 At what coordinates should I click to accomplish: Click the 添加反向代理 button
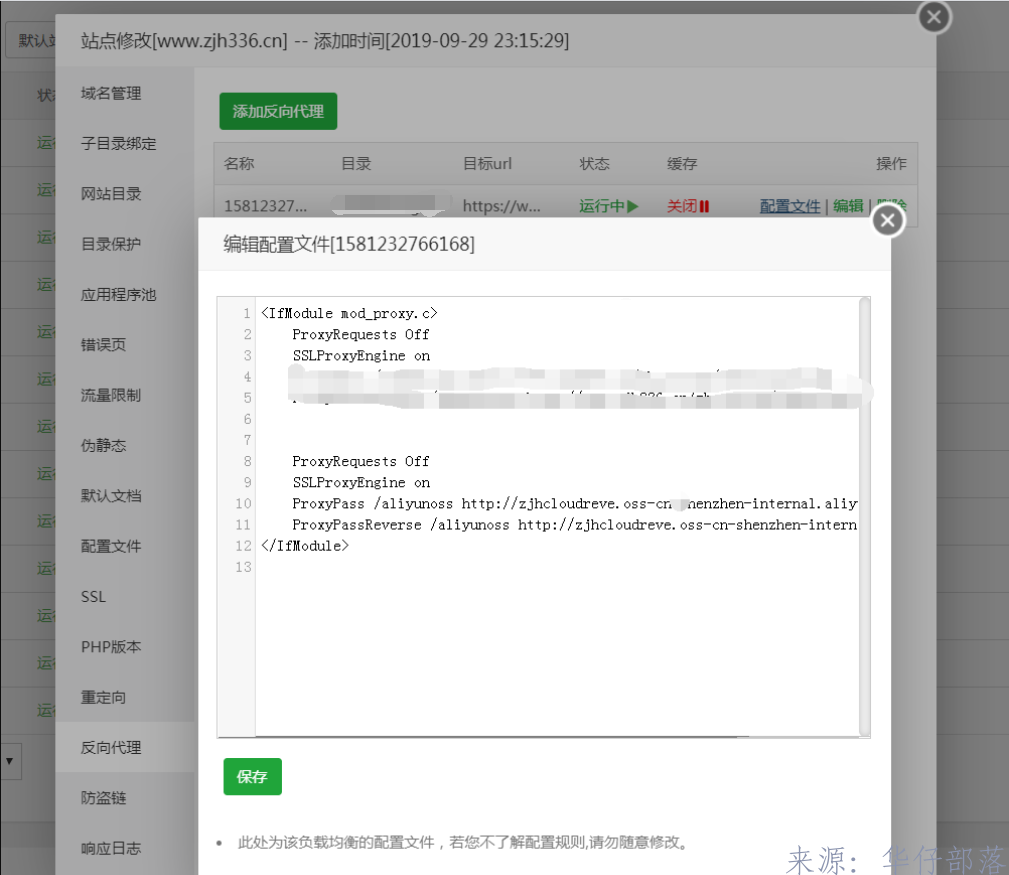point(278,111)
